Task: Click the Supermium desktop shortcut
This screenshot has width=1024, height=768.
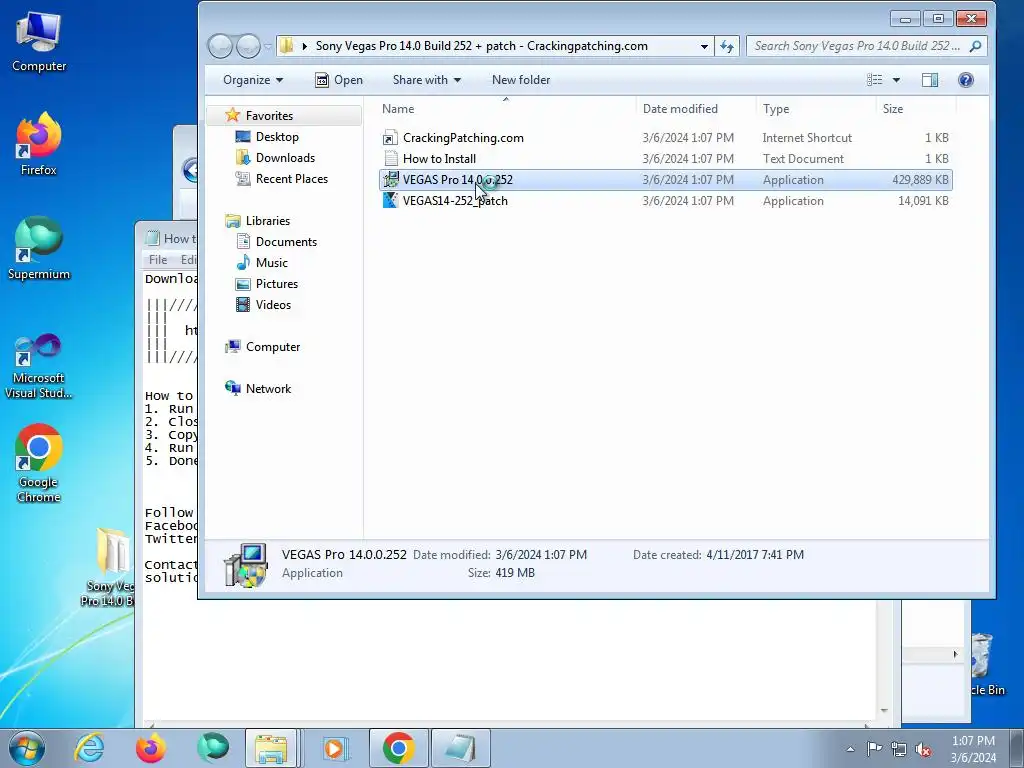Action: [x=39, y=248]
